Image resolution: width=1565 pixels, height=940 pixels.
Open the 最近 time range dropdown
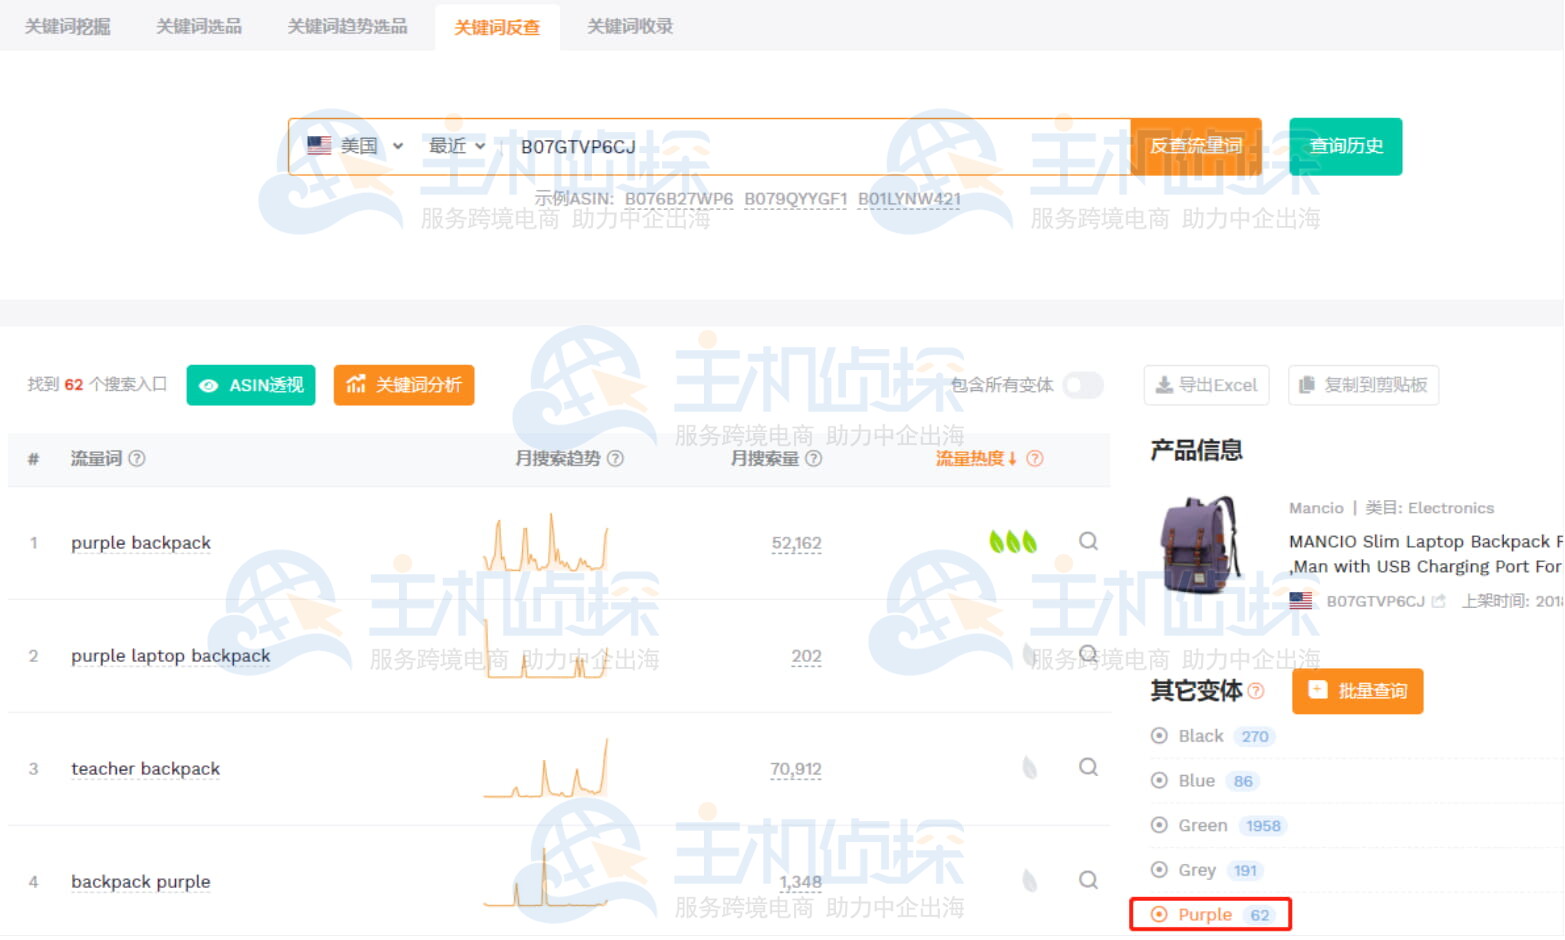tap(454, 146)
